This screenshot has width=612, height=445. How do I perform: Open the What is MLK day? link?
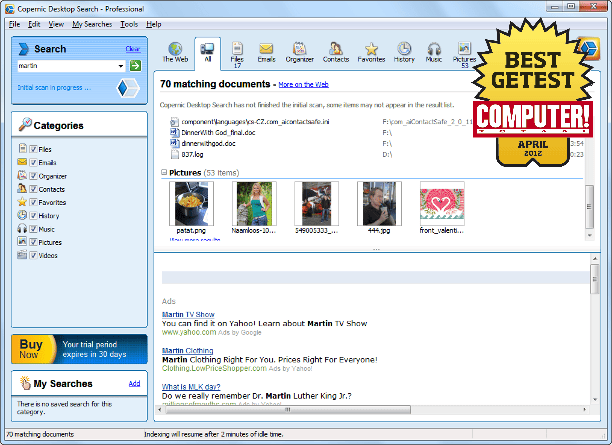click(191, 386)
